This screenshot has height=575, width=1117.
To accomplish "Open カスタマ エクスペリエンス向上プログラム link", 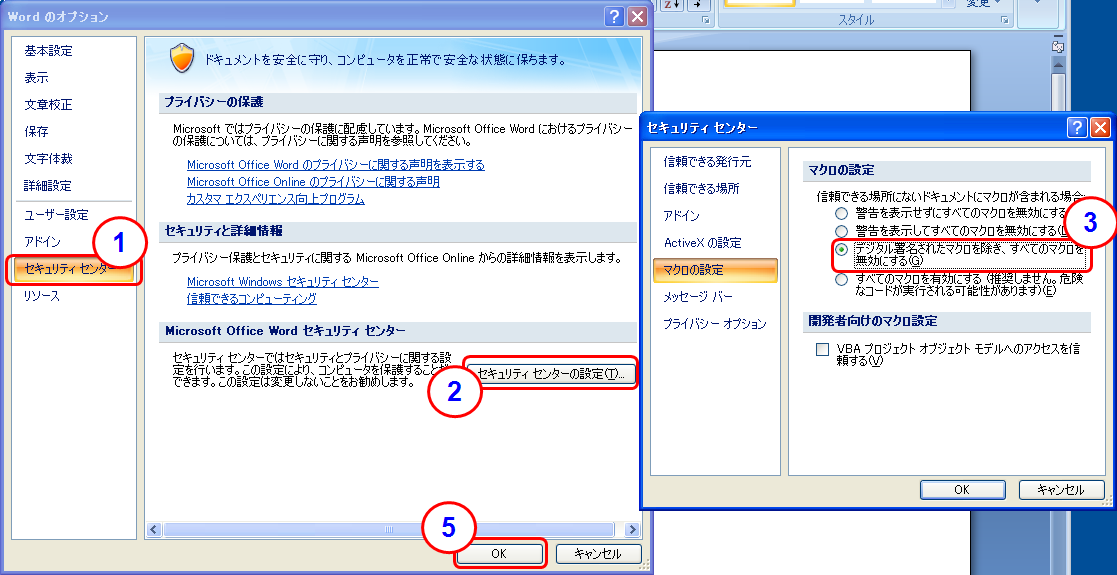I will tap(276, 199).
